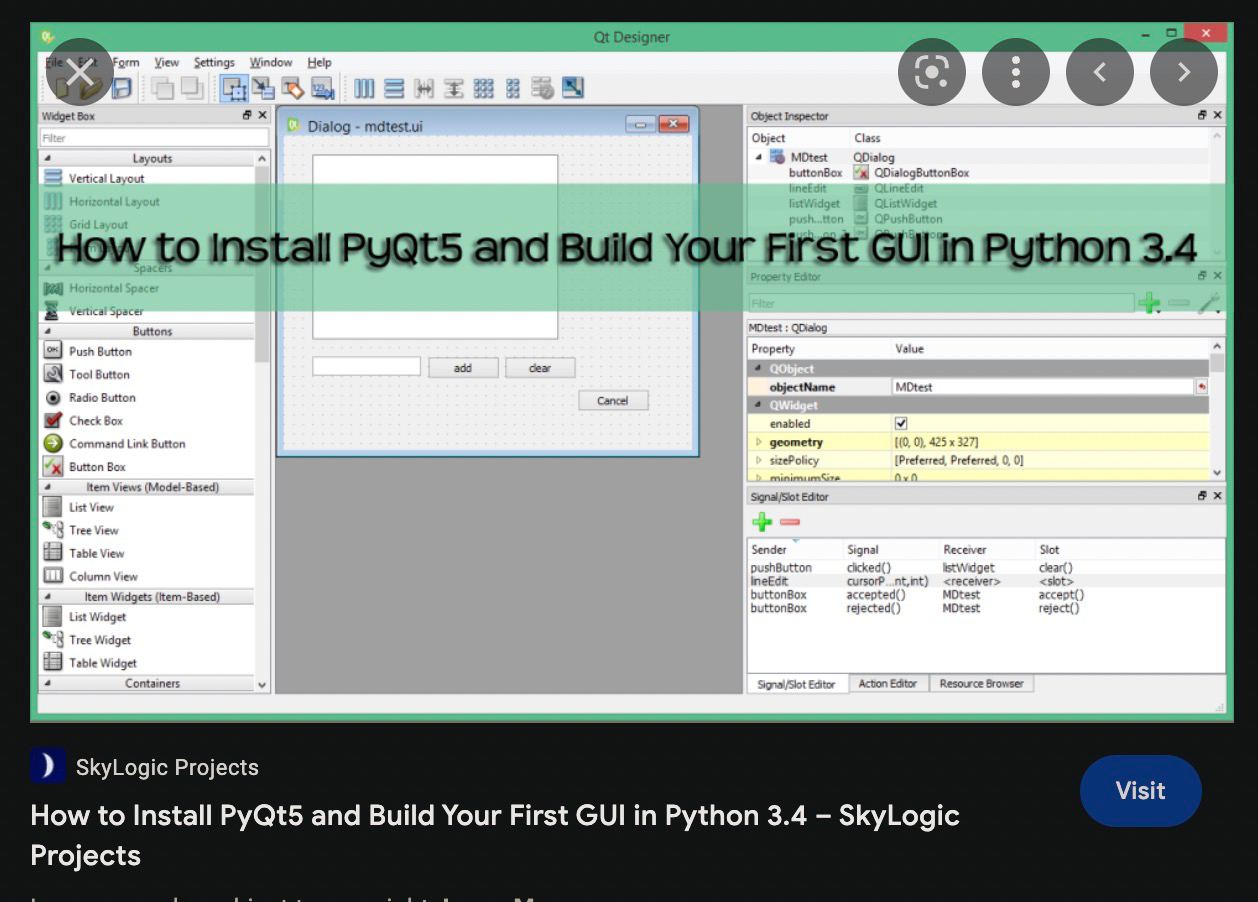The height and width of the screenshot is (902, 1258).
Task: Select Radio Button widget in Widget Box
Action: 102,397
